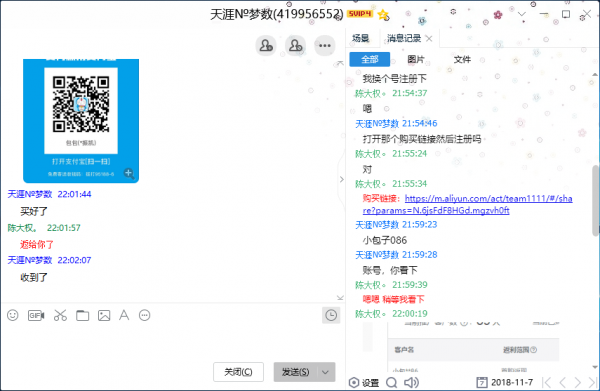Open more input options bubble icon

tap(145, 315)
